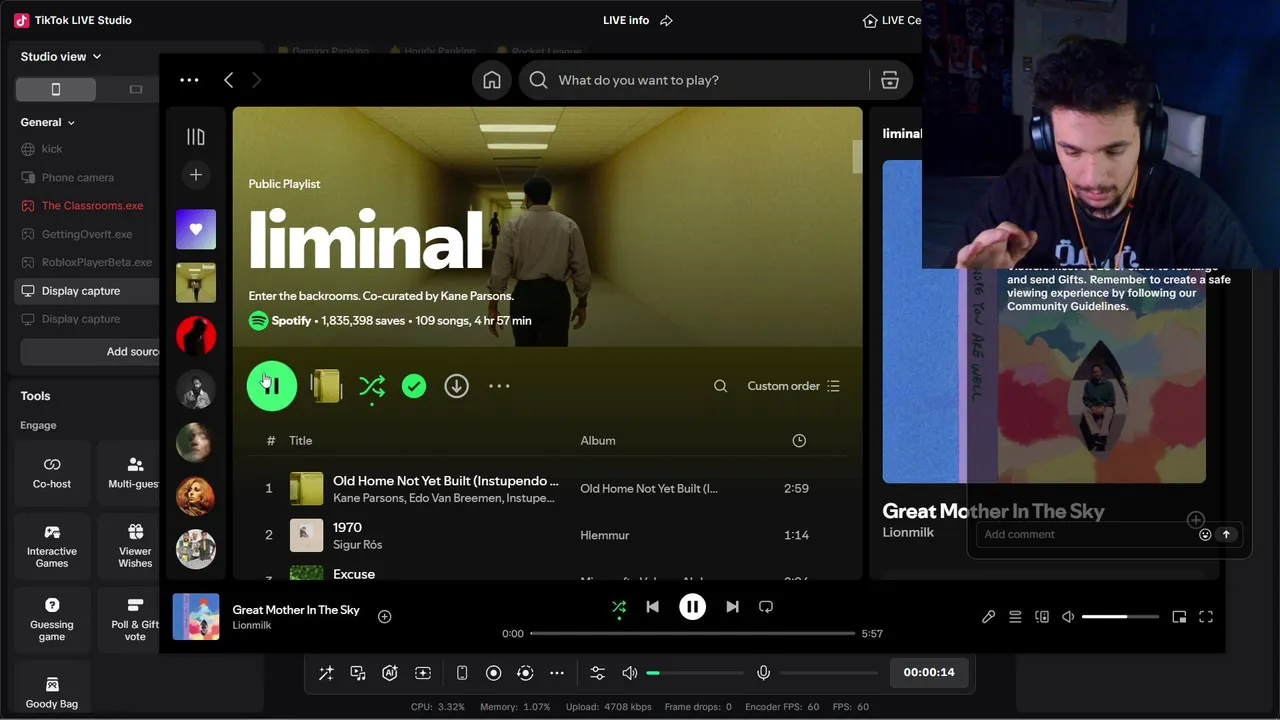Open audio mixer settings in TikTok toolbar
This screenshot has height=720, width=1280.
tap(597, 673)
